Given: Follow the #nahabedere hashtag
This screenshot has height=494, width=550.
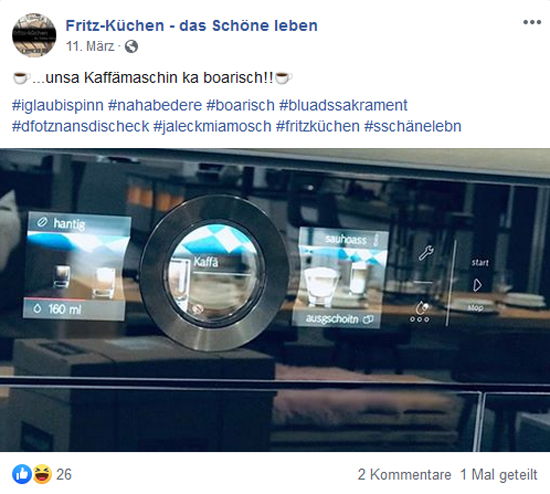Looking at the screenshot, I should pos(155,105).
